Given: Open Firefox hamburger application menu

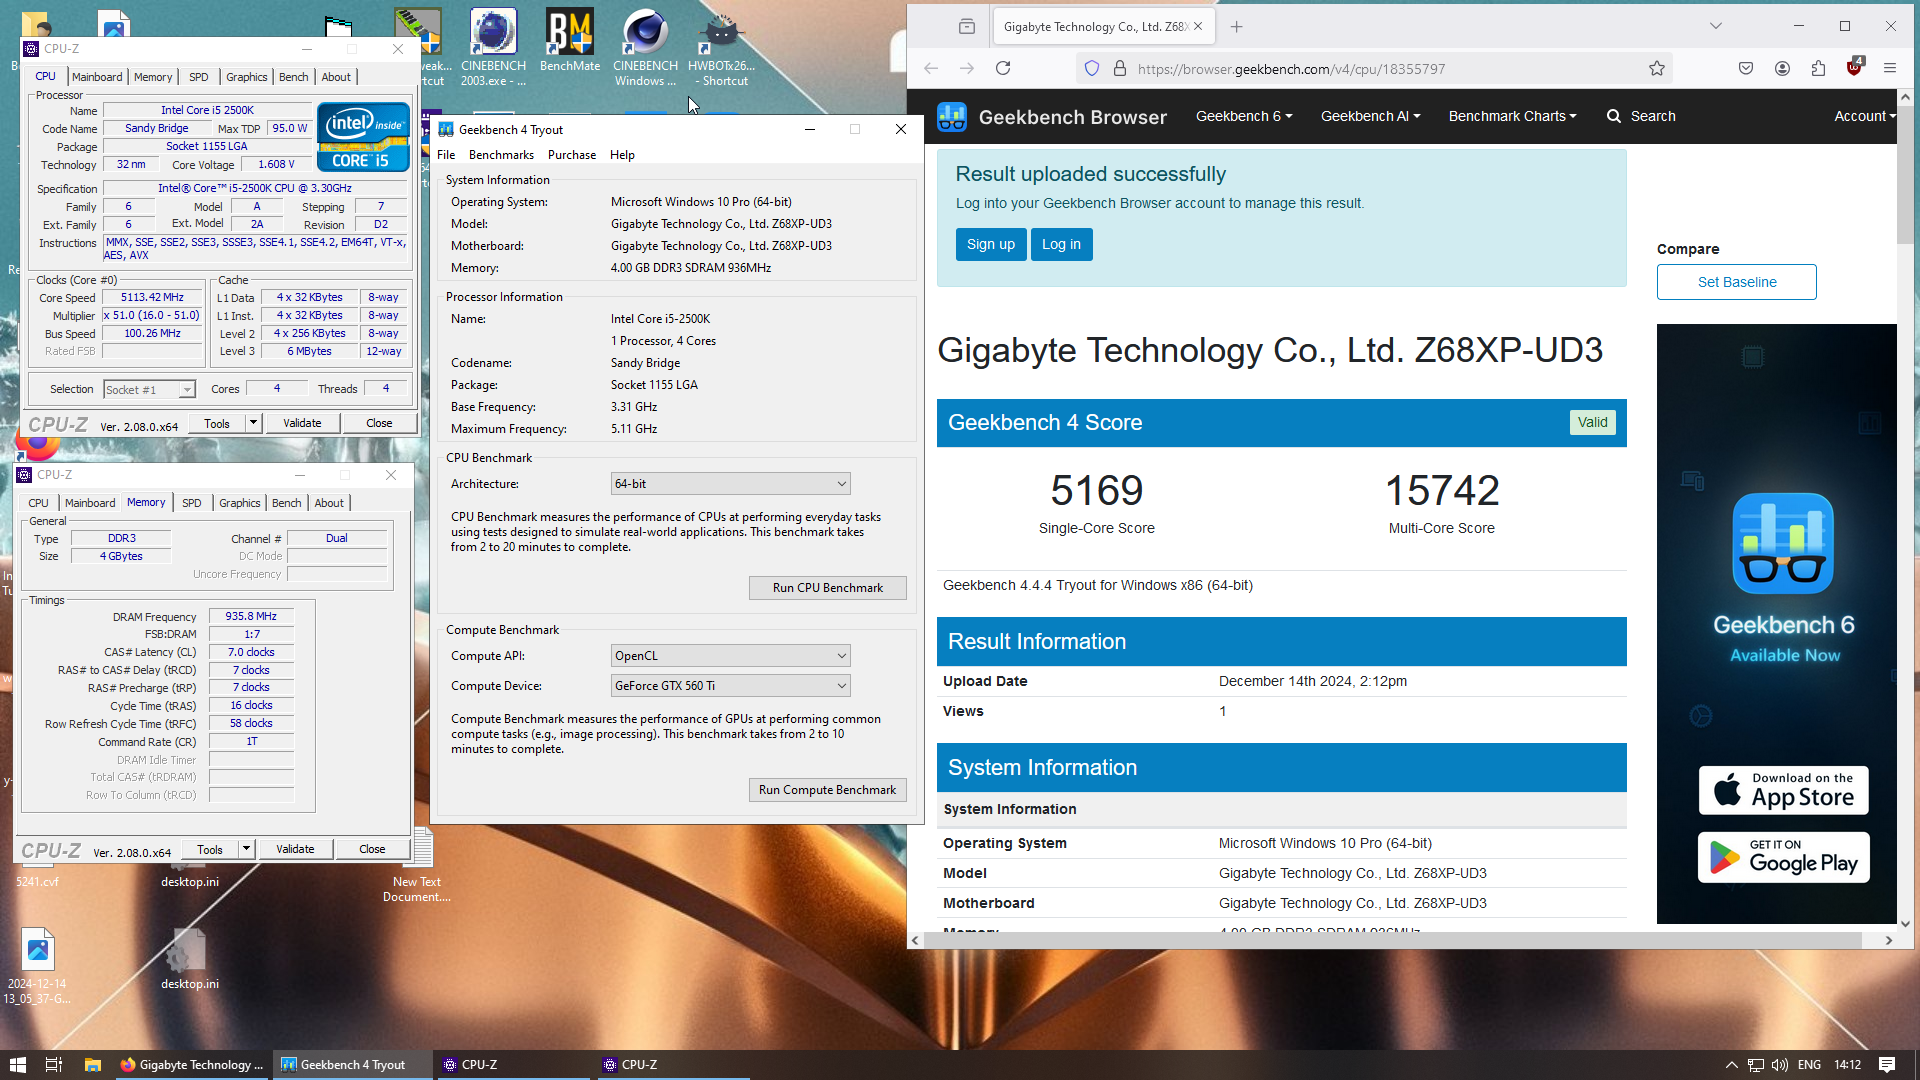Looking at the screenshot, I should 1890,68.
